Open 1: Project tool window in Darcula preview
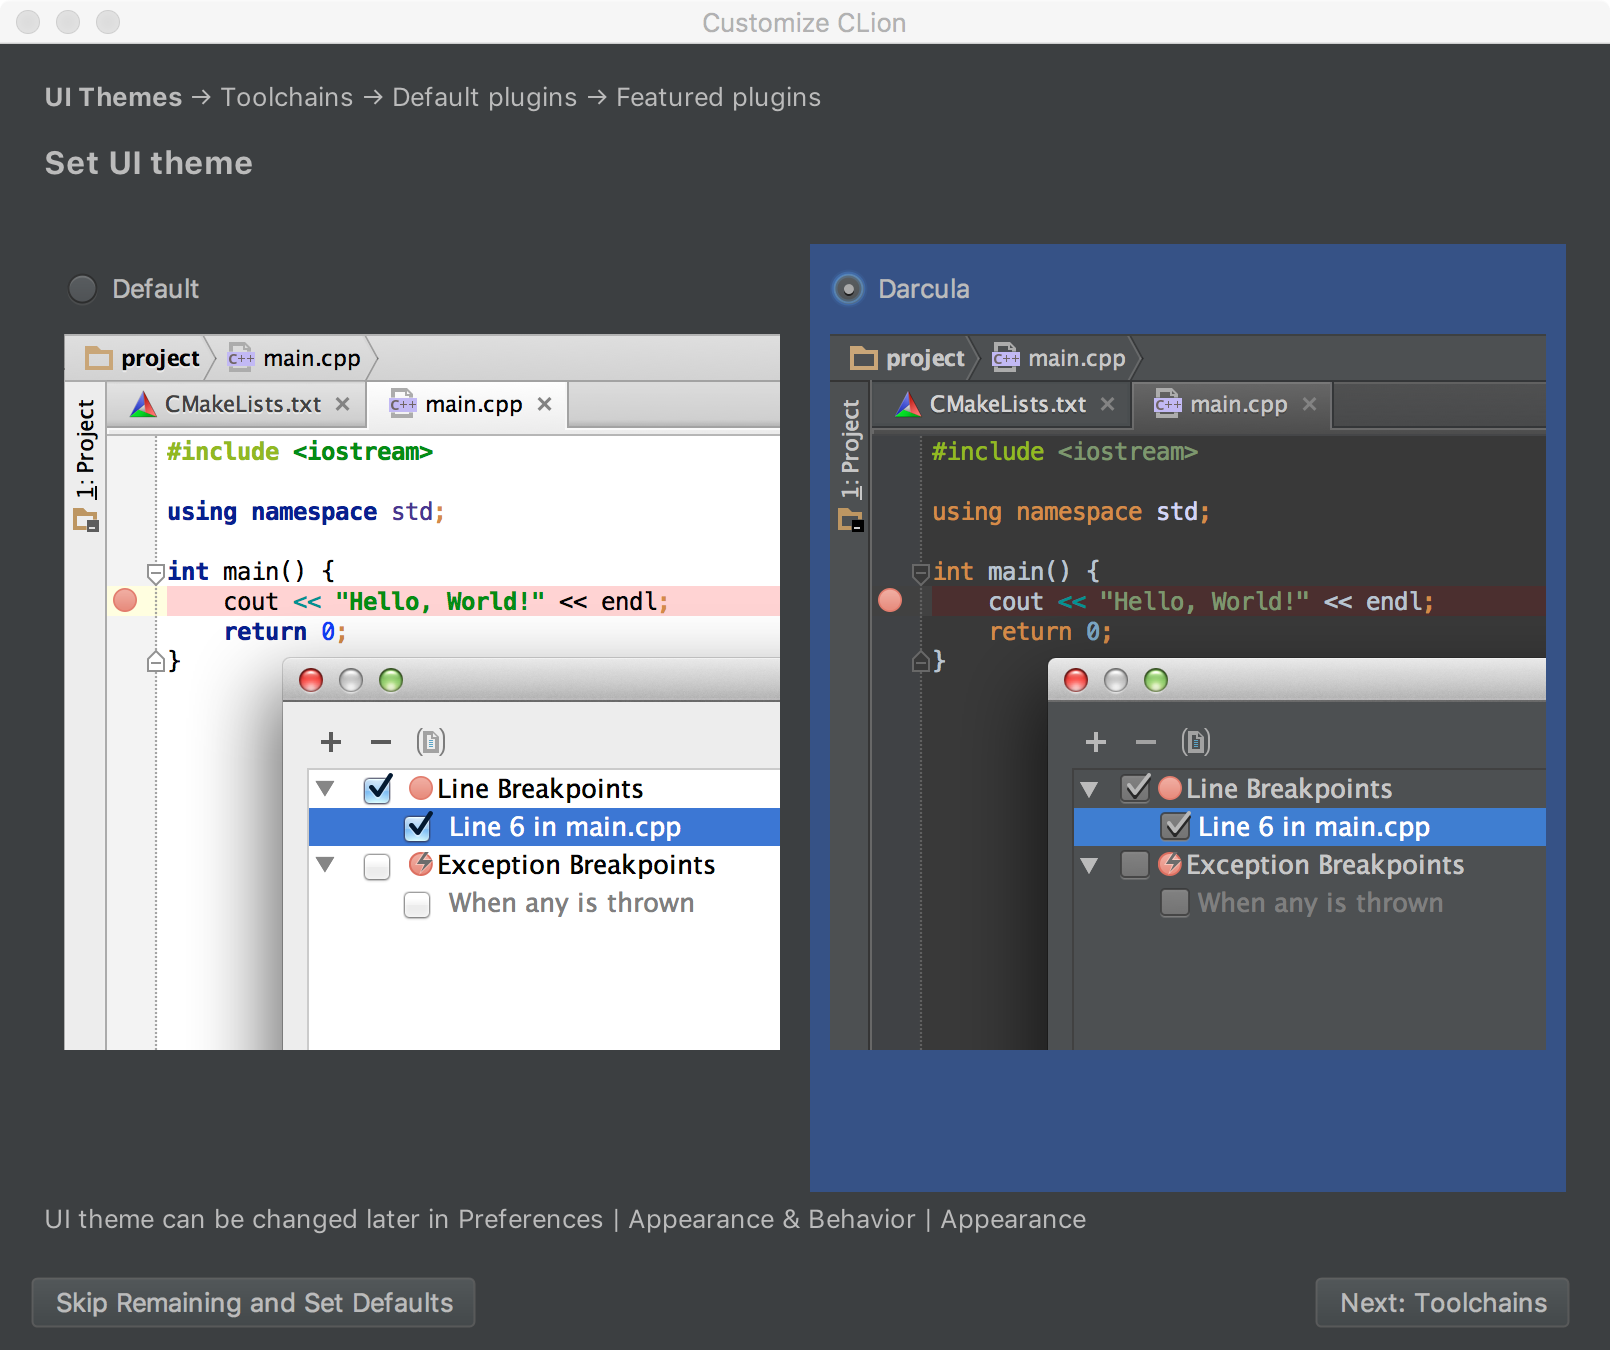Image resolution: width=1610 pixels, height=1350 pixels. click(851, 448)
